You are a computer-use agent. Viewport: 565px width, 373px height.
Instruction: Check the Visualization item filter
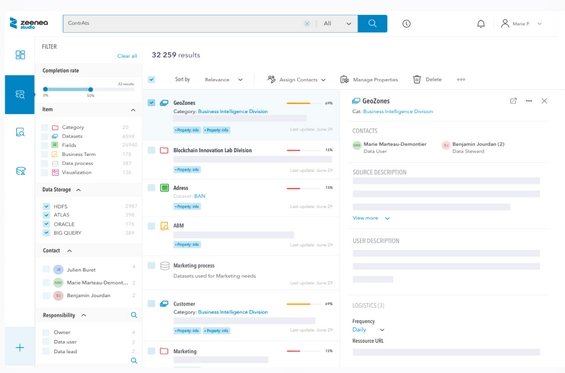(45, 172)
